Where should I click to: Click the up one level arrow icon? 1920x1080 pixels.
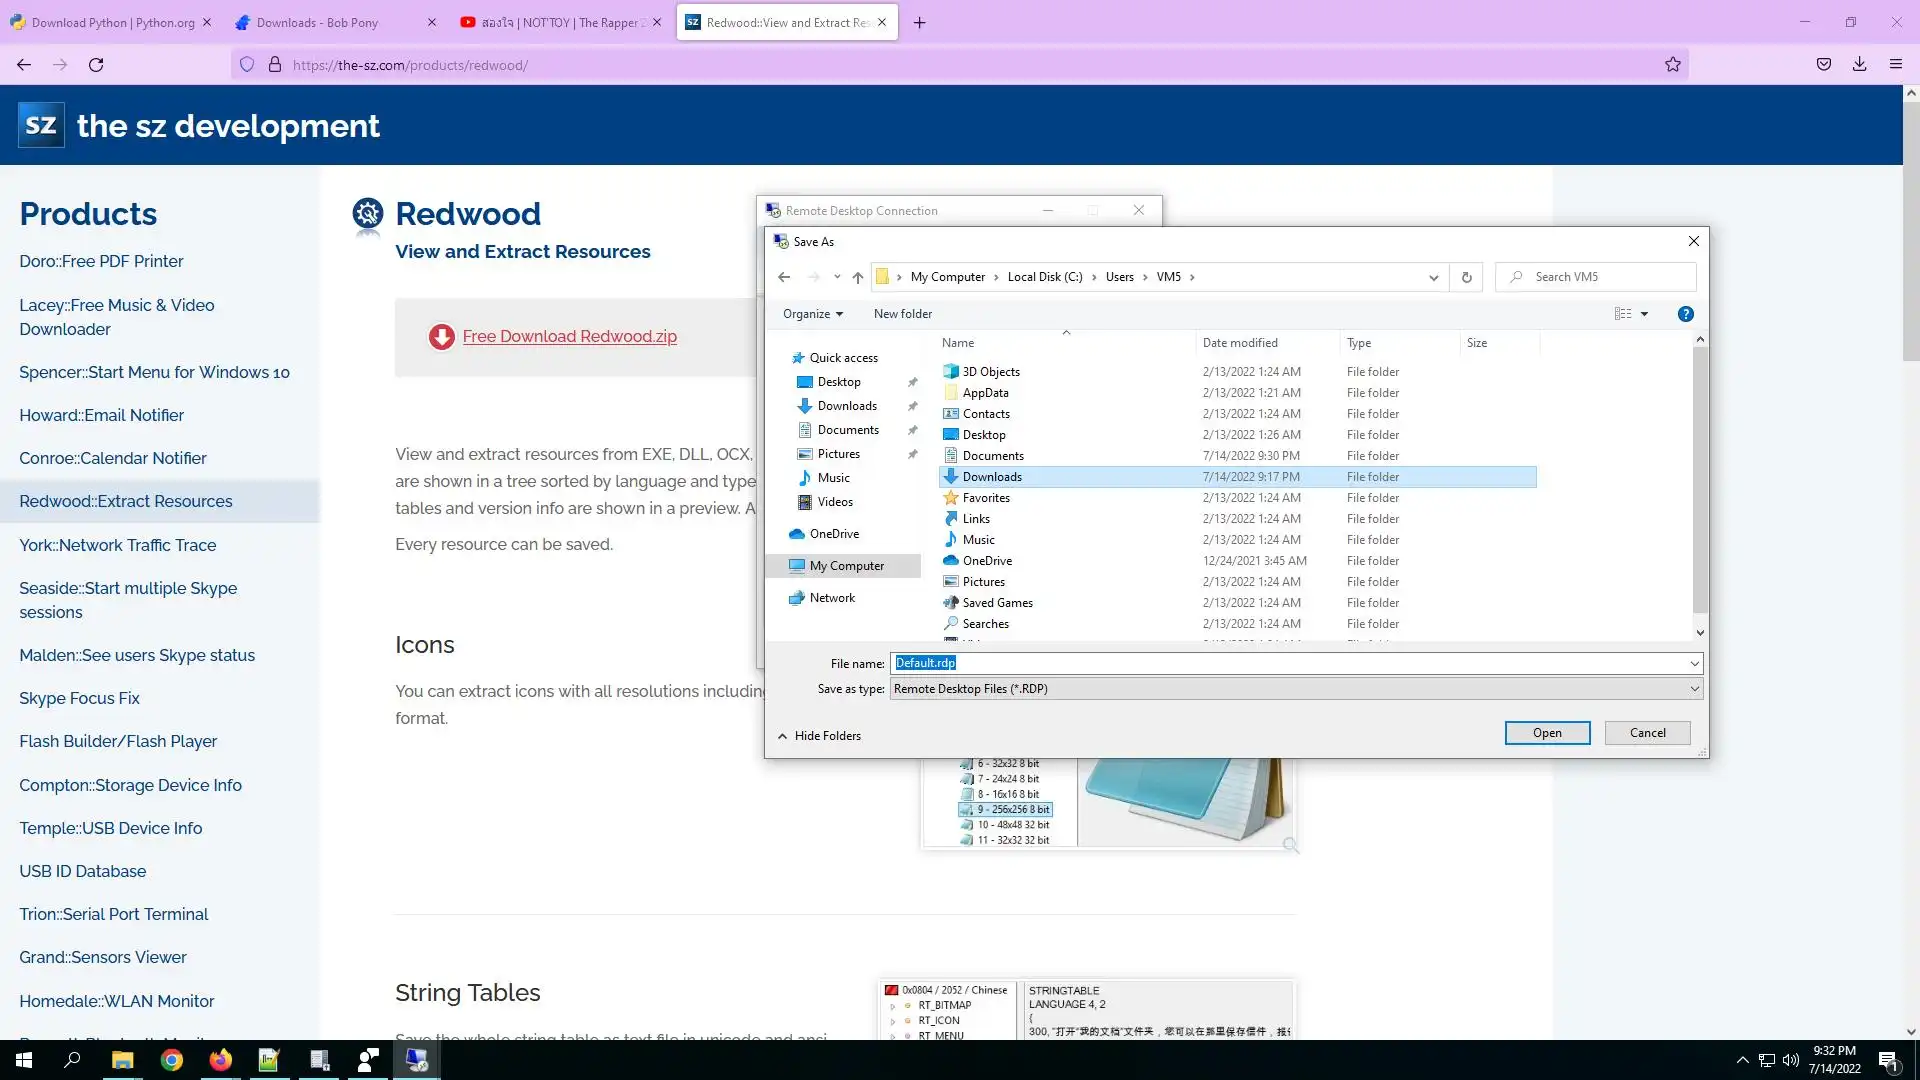[857, 277]
